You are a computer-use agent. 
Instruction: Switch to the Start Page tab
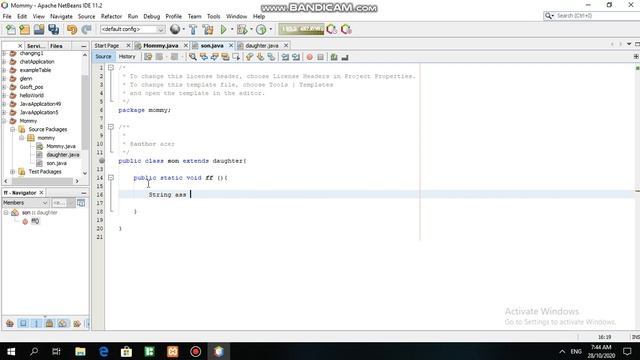107,46
